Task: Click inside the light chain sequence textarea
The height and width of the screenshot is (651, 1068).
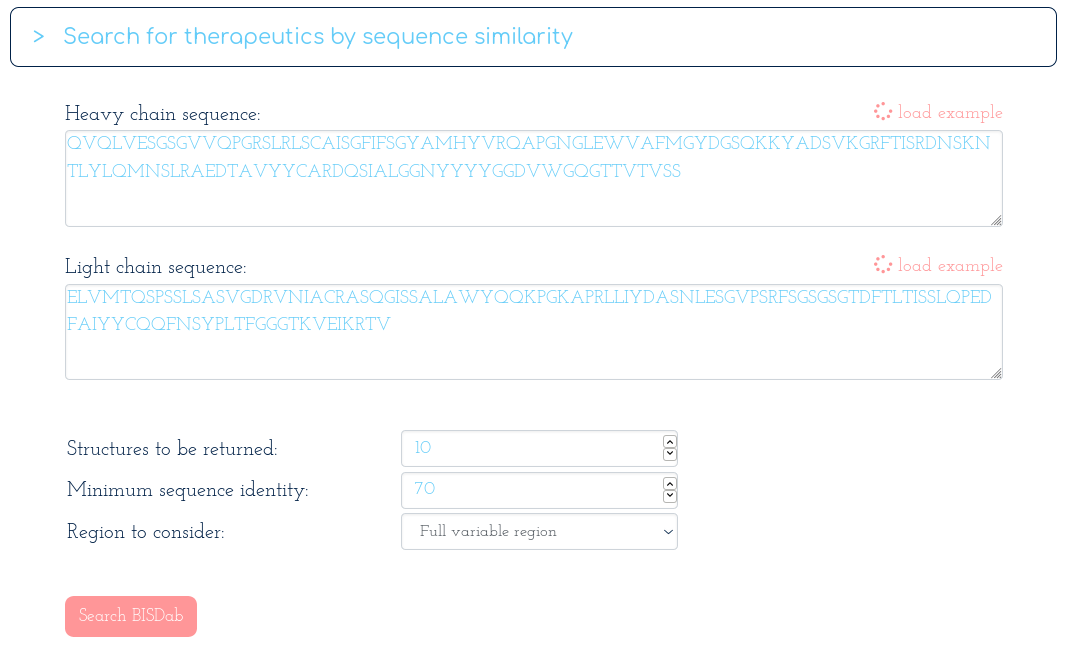Action: click(x=533, y=332)
